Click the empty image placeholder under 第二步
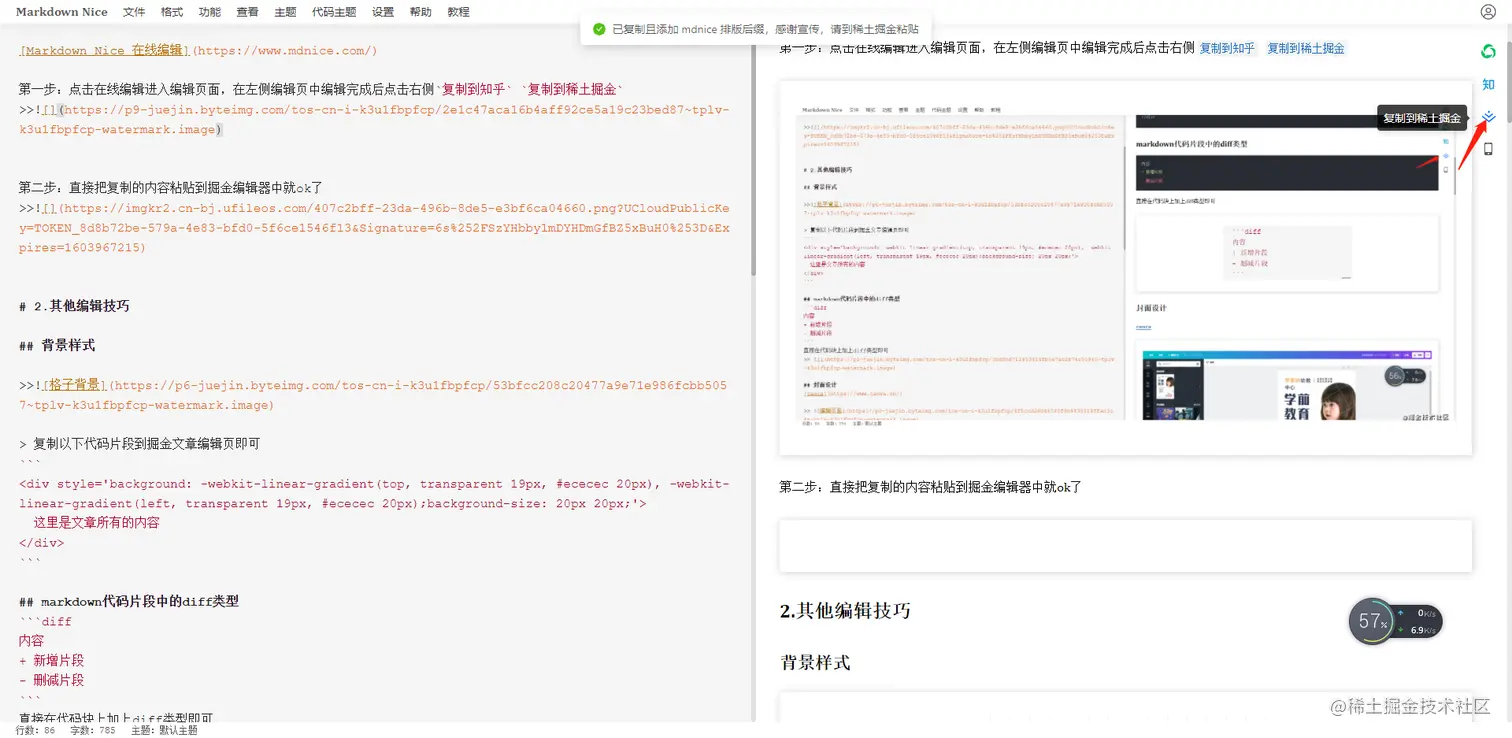The height and width of the screenshot is (738, 1512). (x=1125, y=545)
